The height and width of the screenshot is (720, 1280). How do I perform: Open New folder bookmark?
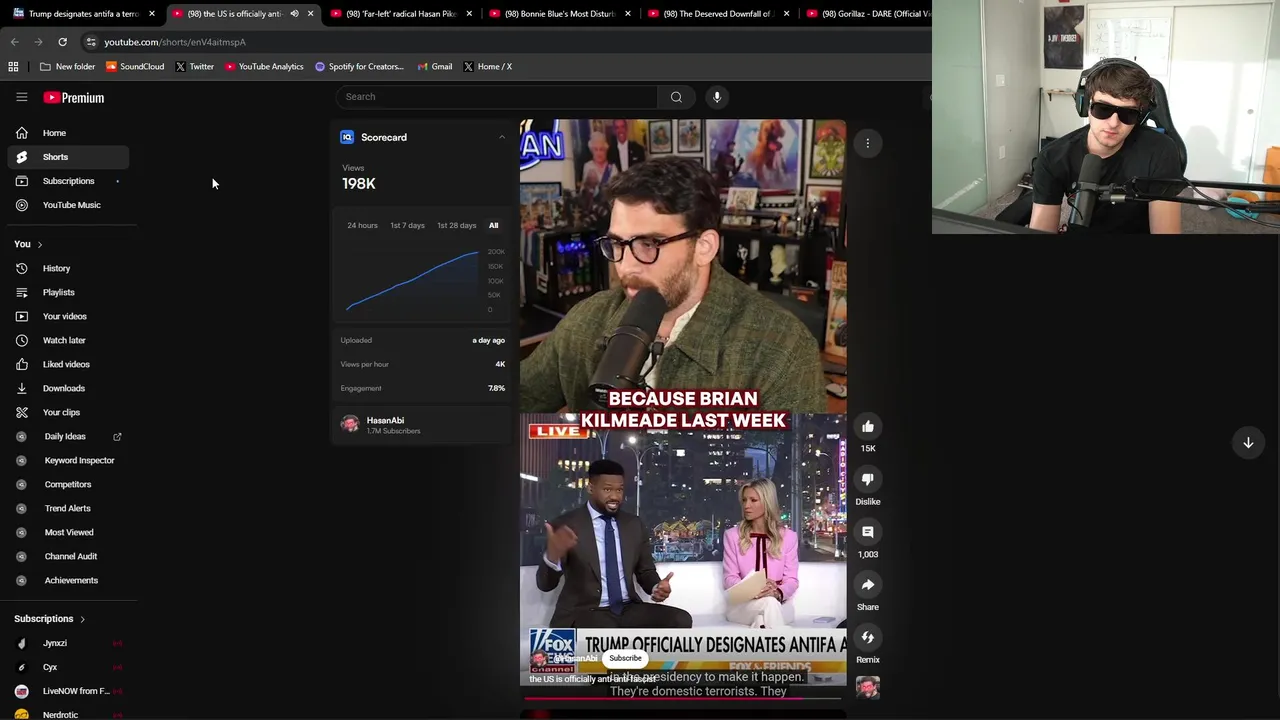pyautogui.click(x=67, y=66)
